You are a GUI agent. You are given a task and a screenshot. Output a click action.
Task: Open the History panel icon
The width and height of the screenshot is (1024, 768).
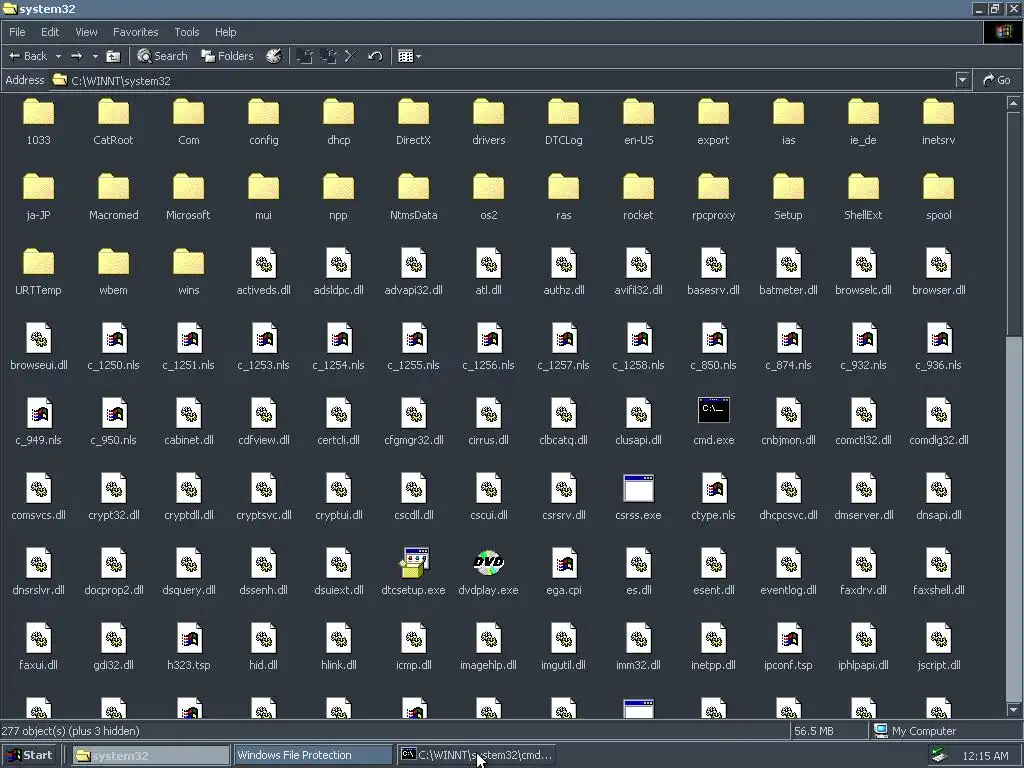274,56
